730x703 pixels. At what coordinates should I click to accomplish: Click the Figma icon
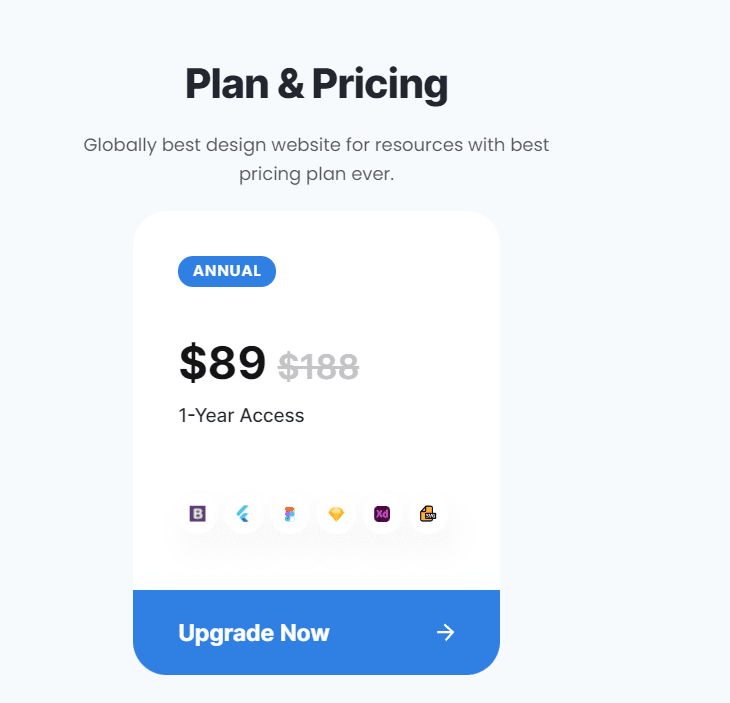[x=290, y=514]
